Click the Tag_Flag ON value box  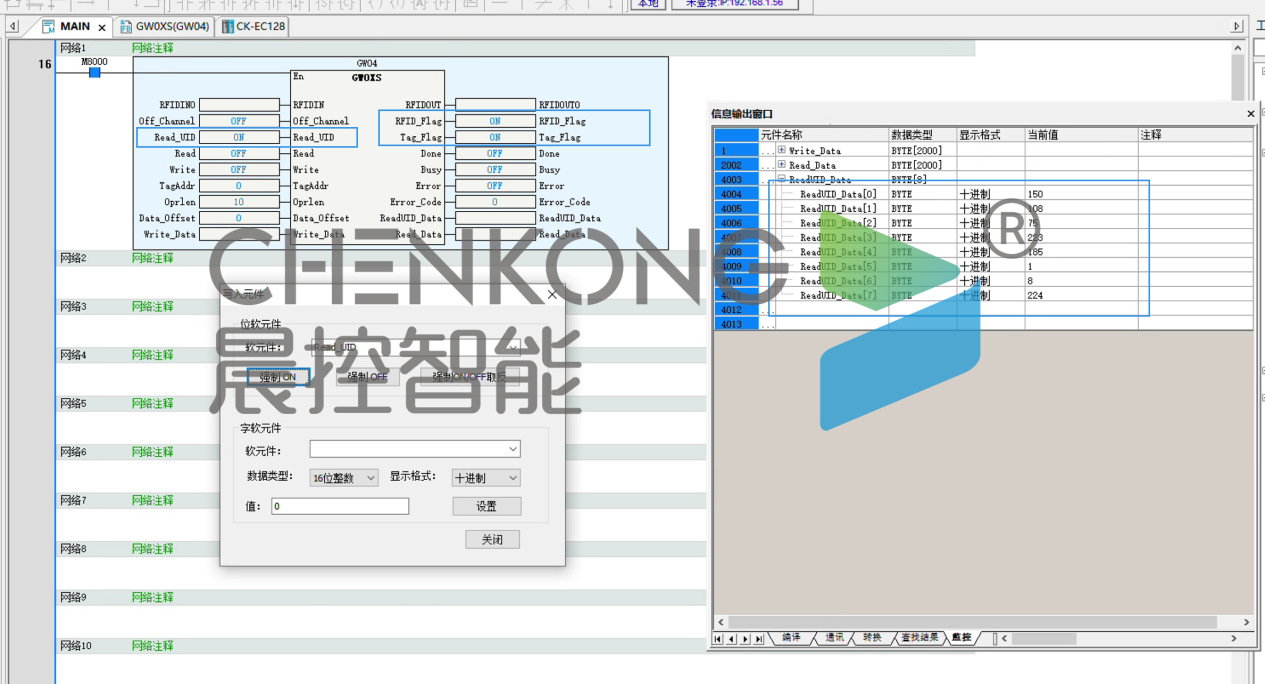tap(495, 137)
